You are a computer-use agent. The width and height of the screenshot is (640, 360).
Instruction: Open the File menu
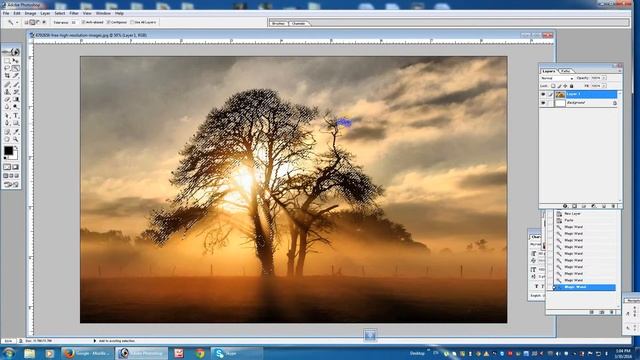pyautogui.click(x=6, y=13)
